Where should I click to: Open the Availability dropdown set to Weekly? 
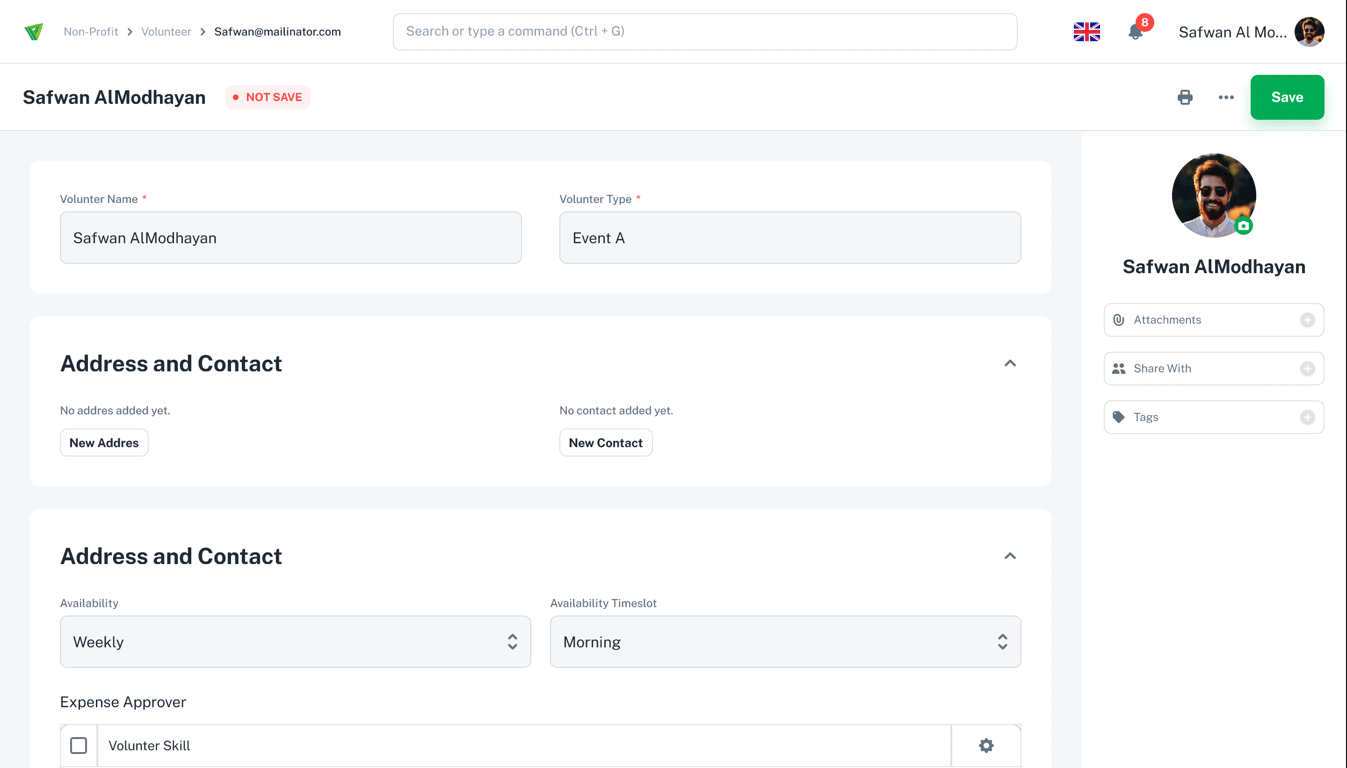(x=295, y=642)
